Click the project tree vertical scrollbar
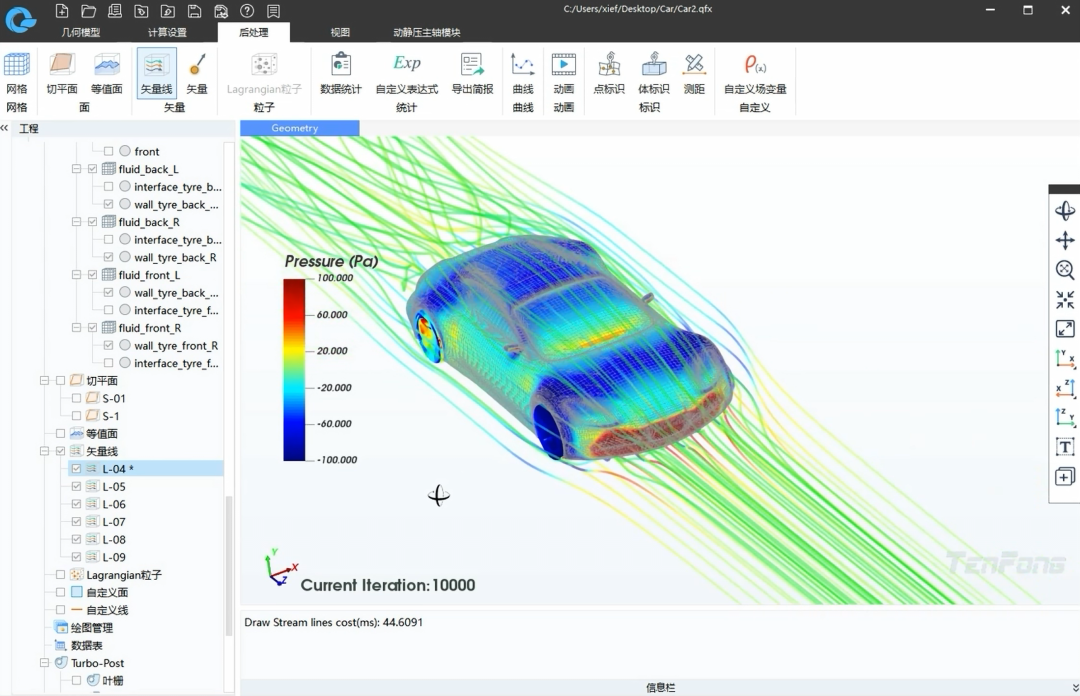Viewport: 1080px width, 696px height. [229, 565]
